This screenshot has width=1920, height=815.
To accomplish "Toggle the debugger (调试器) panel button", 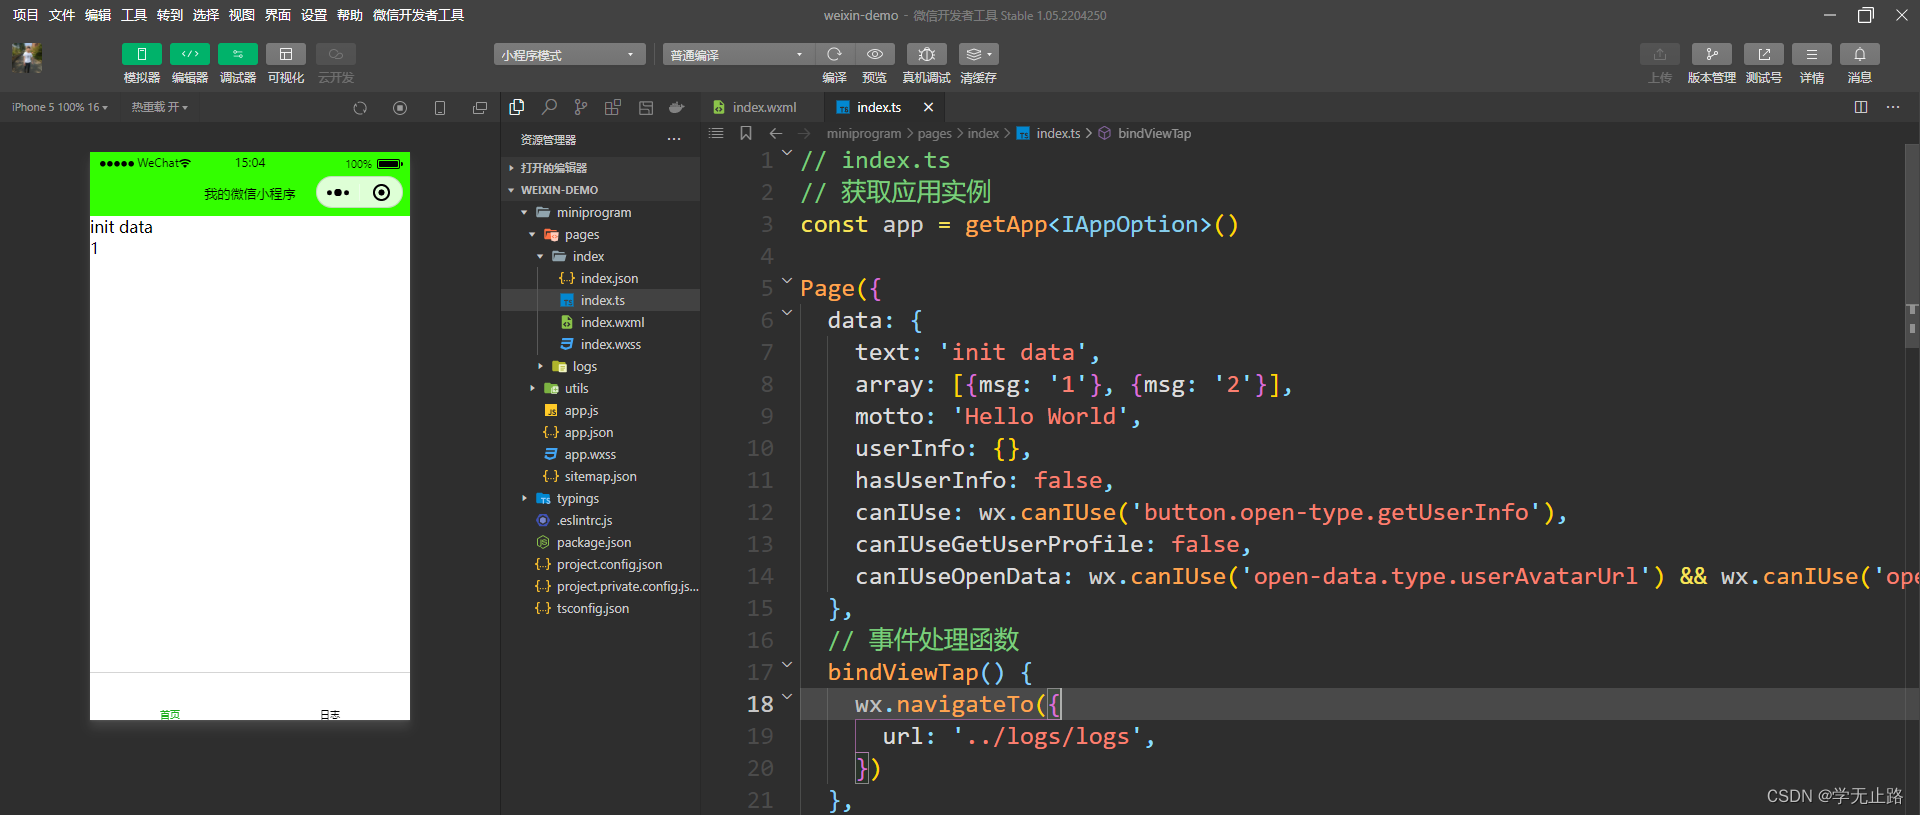I will tap(238, 54).
